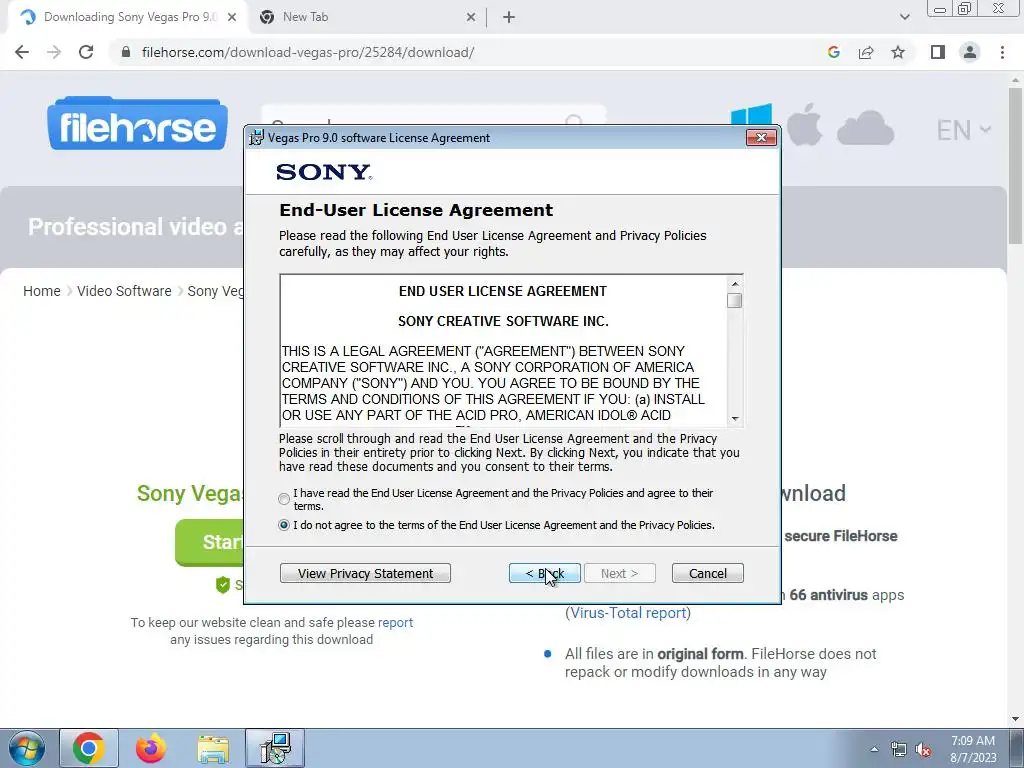Screen dimensions: 1024x768
Task: Click the lock site info icon
Action: point(126,52)
